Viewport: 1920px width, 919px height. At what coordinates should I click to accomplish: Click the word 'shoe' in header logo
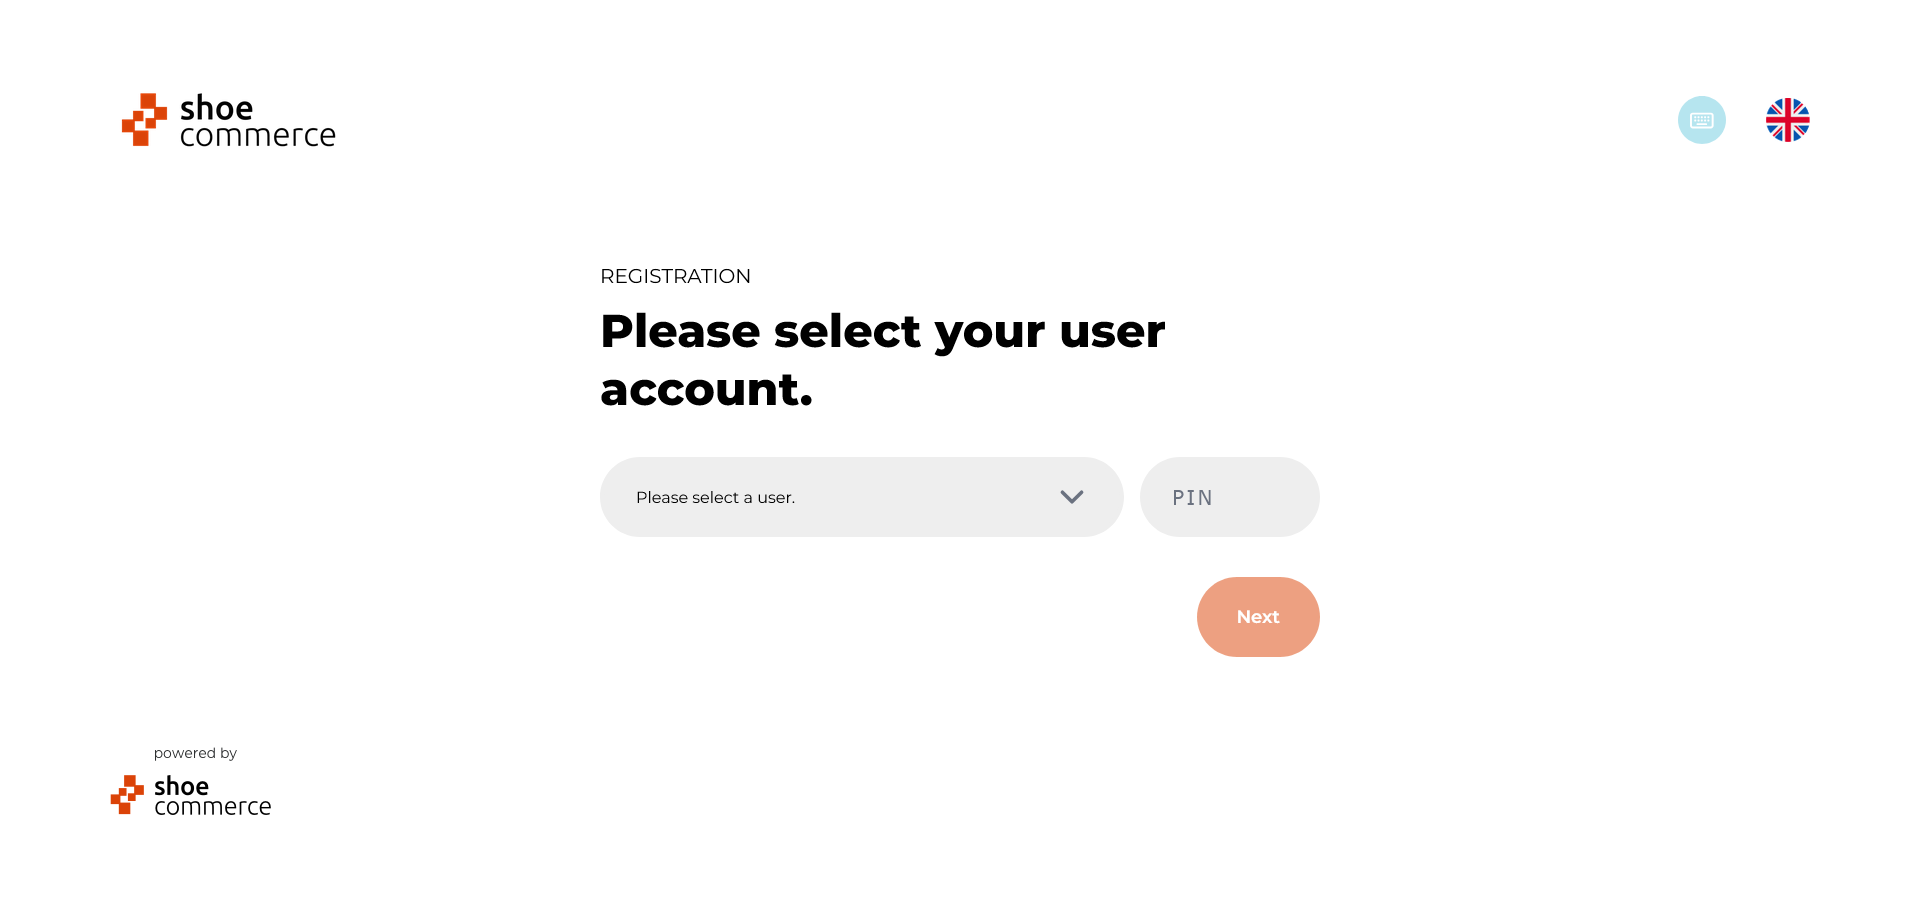coord(216,108)
